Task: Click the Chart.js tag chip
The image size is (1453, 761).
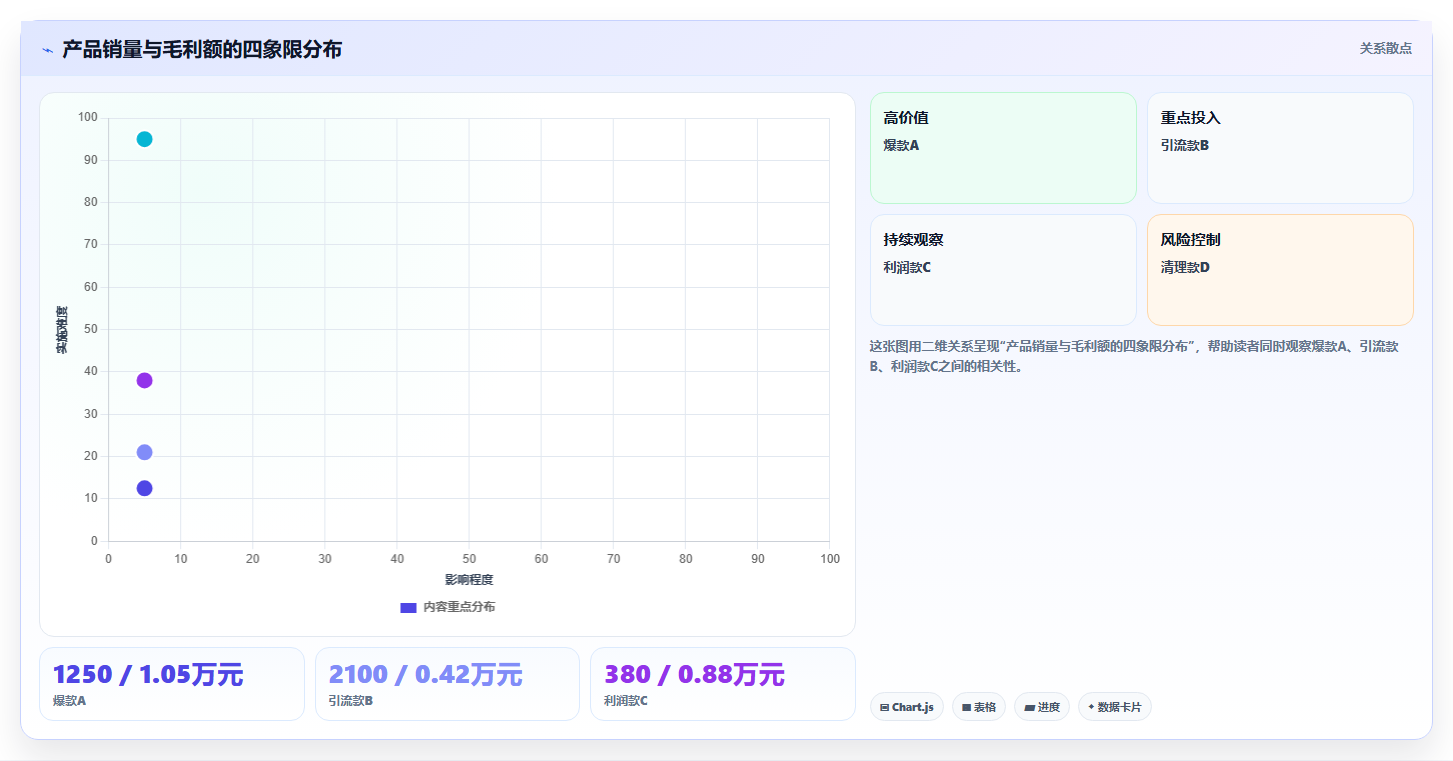Action: [x=907, y=707]
